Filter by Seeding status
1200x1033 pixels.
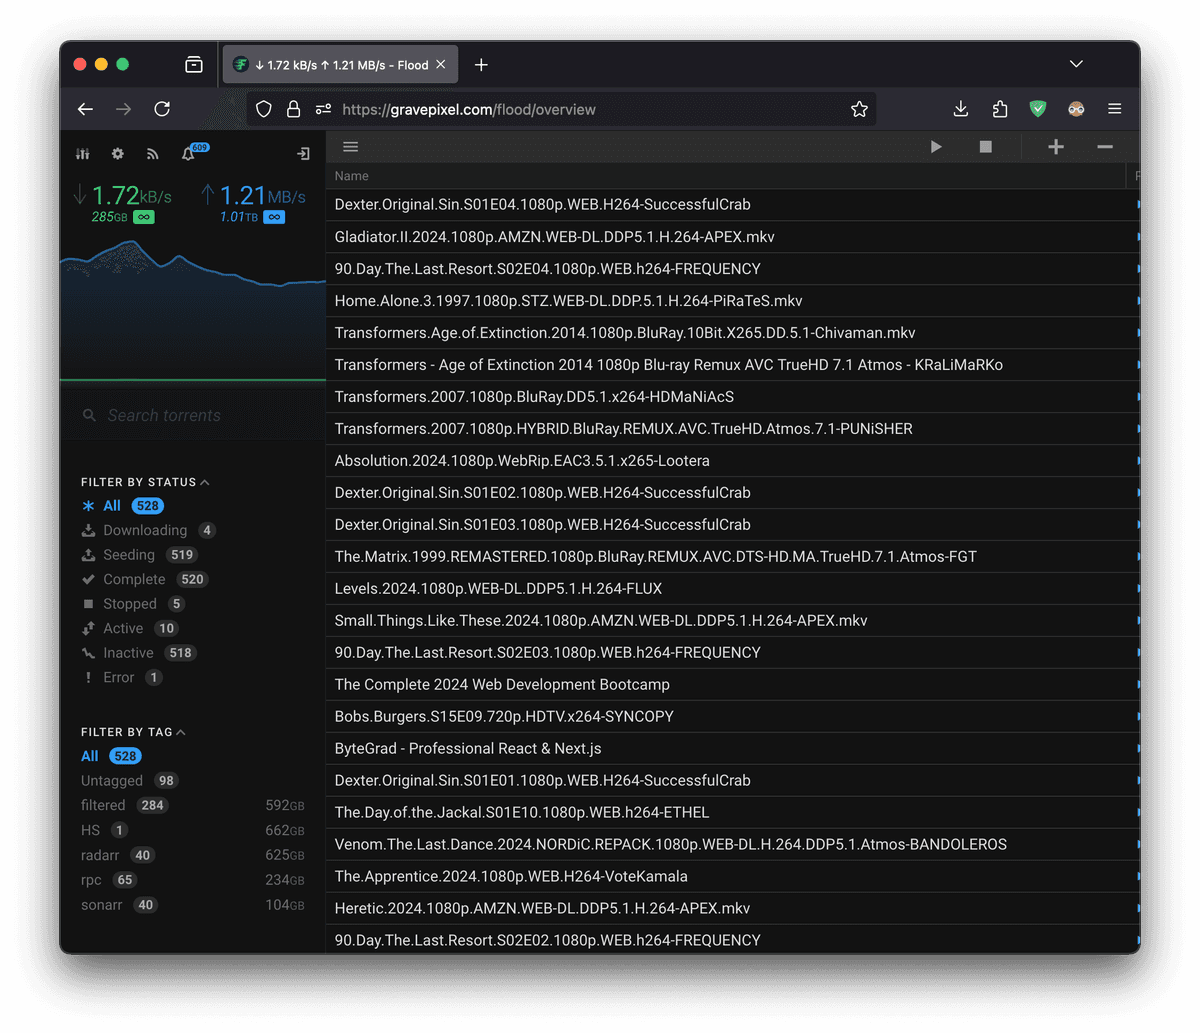click(x=140, y=555)
